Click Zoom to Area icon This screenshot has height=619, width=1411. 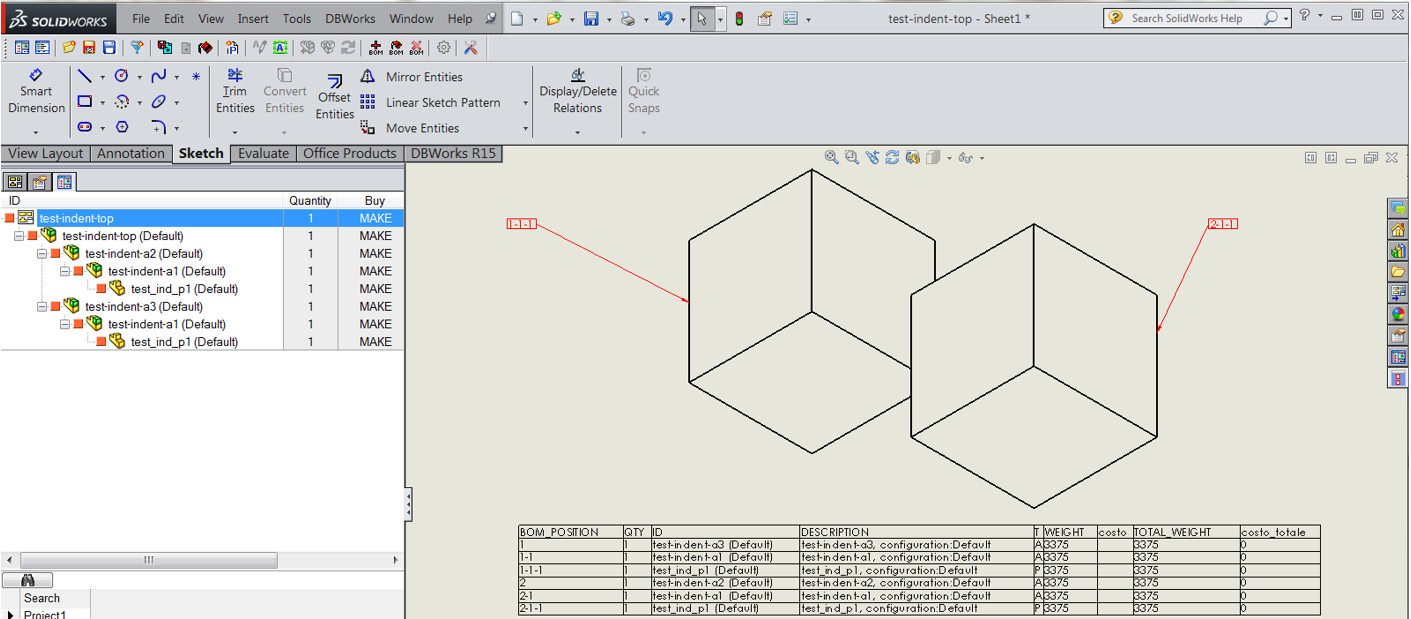pos(852,157)
